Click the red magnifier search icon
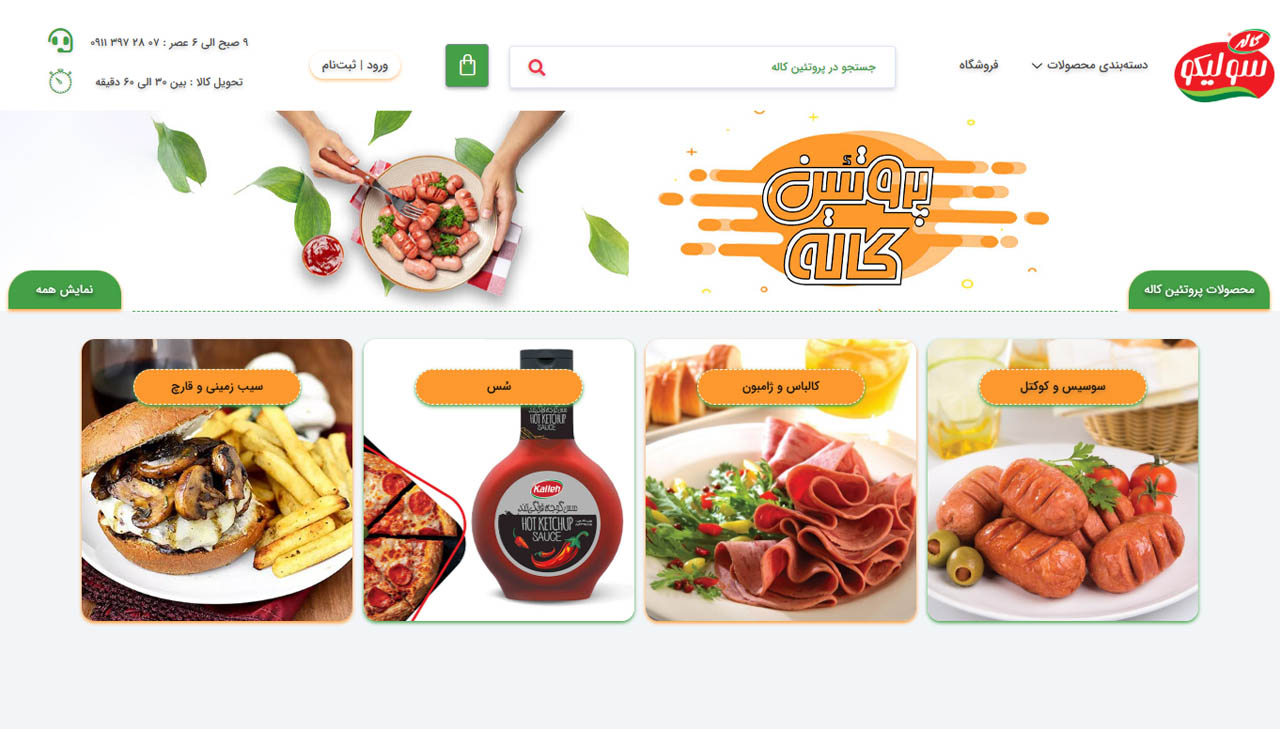The width and height of the screenshot is (1280, 729). tap(537, 67)
